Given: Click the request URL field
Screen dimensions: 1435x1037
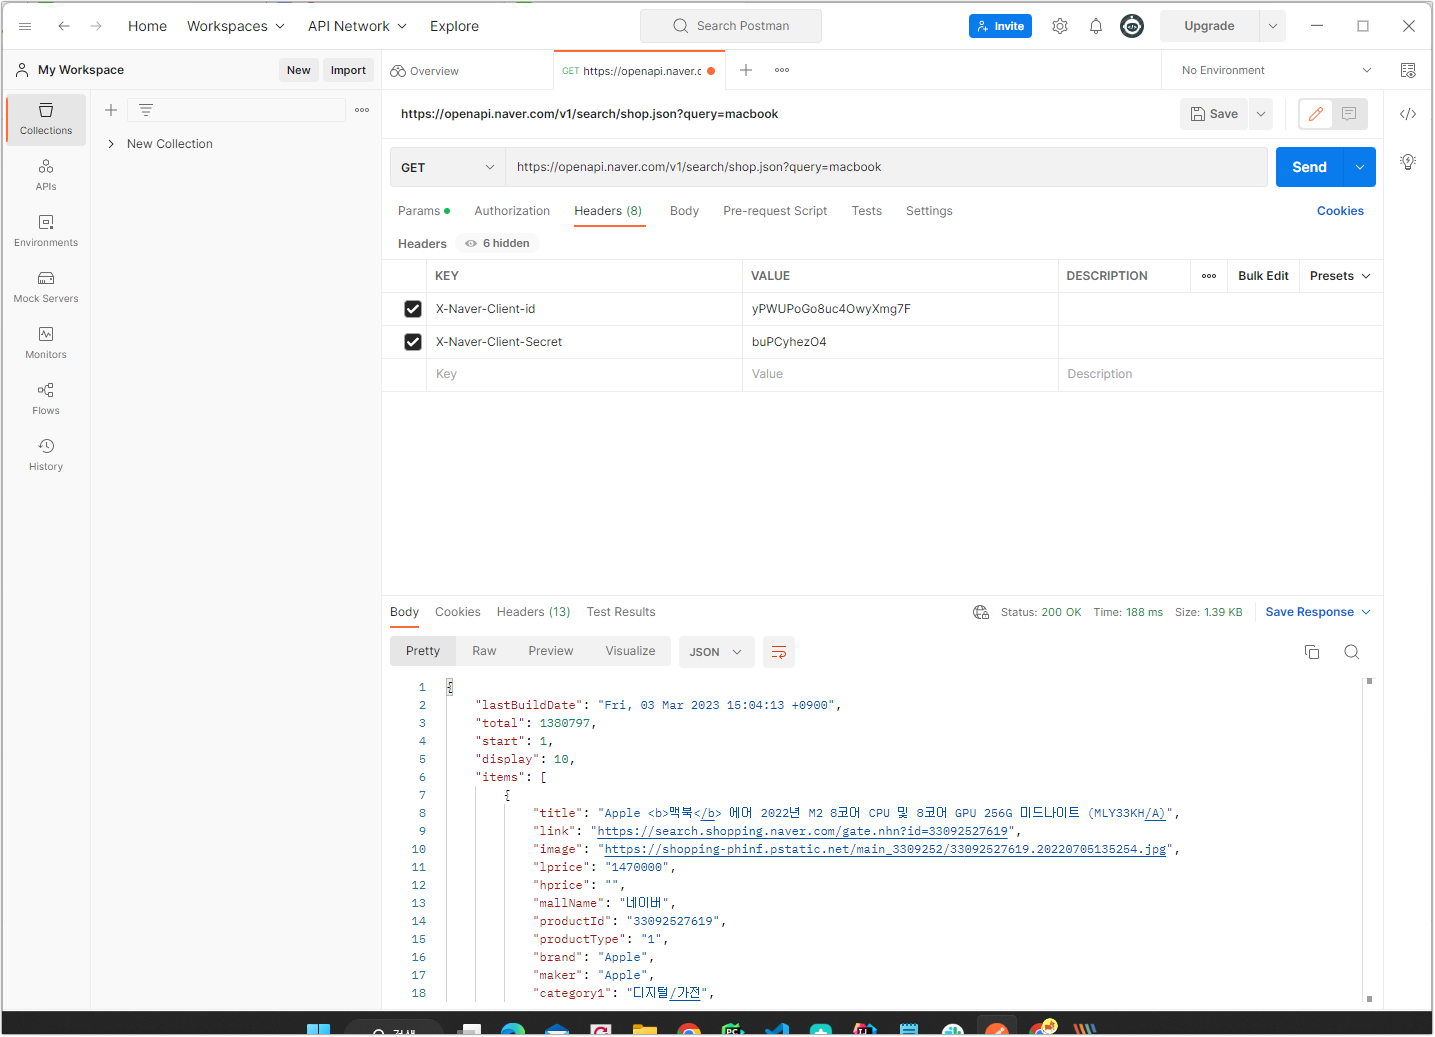Looking at the screenshot, I should [x=886, y=167].
